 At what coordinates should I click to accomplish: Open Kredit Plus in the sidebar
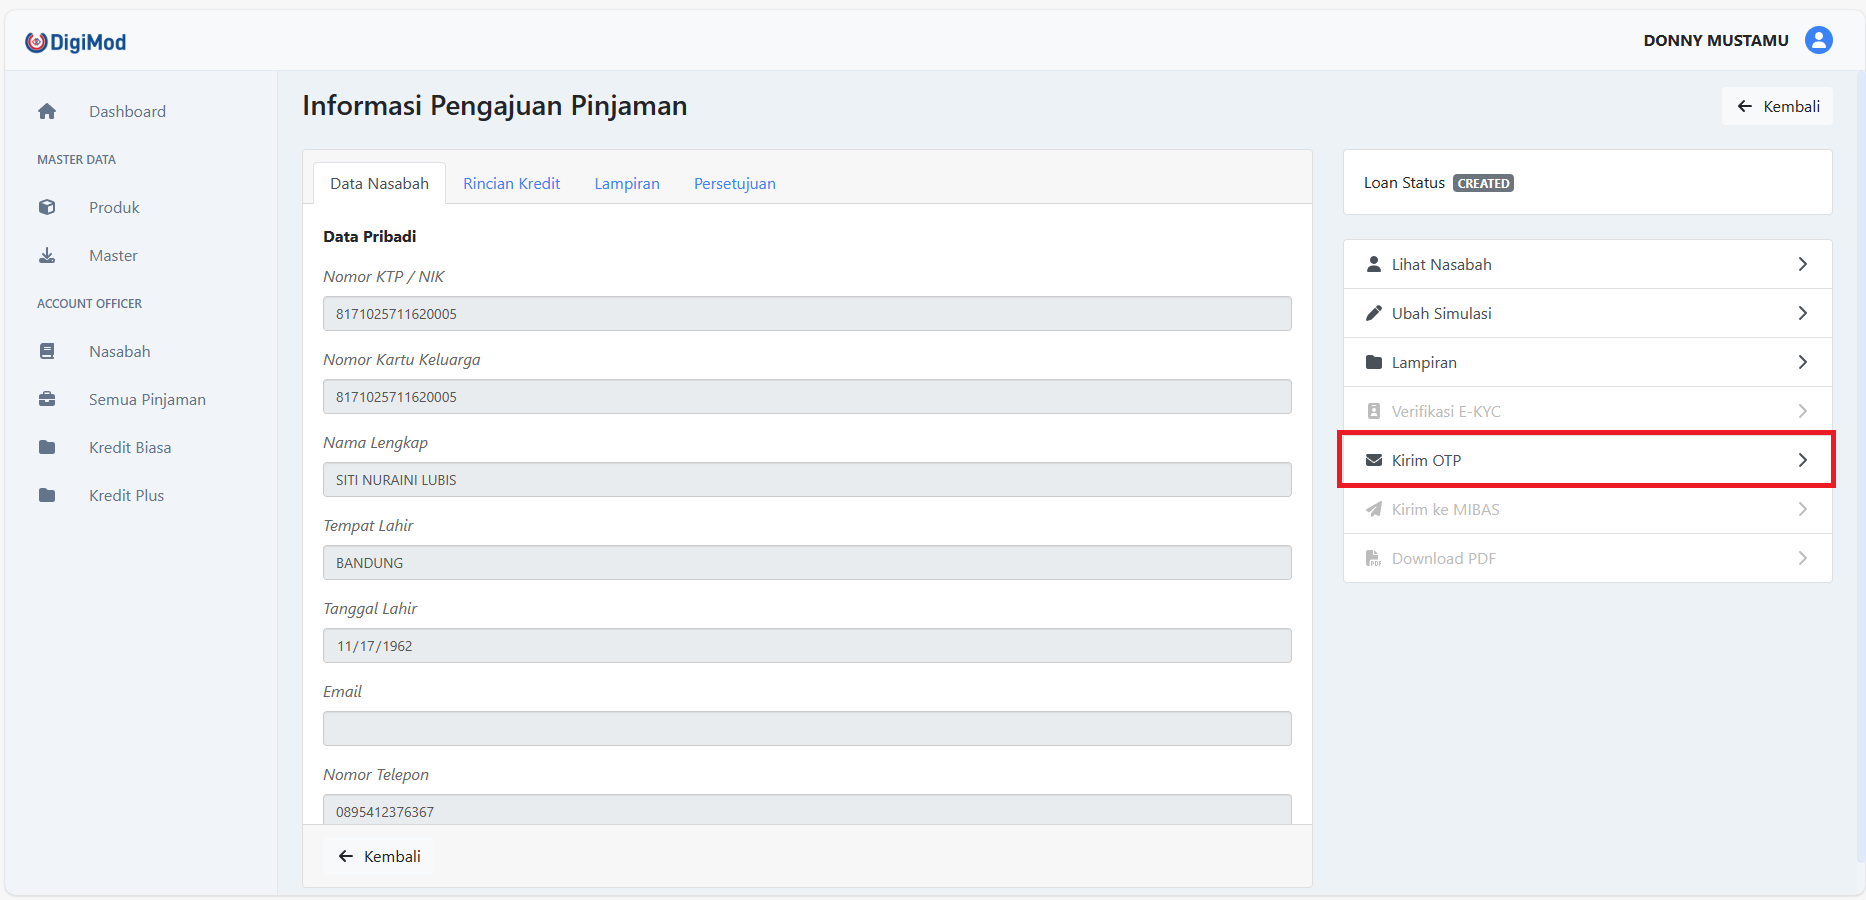[x=126, y=496]
